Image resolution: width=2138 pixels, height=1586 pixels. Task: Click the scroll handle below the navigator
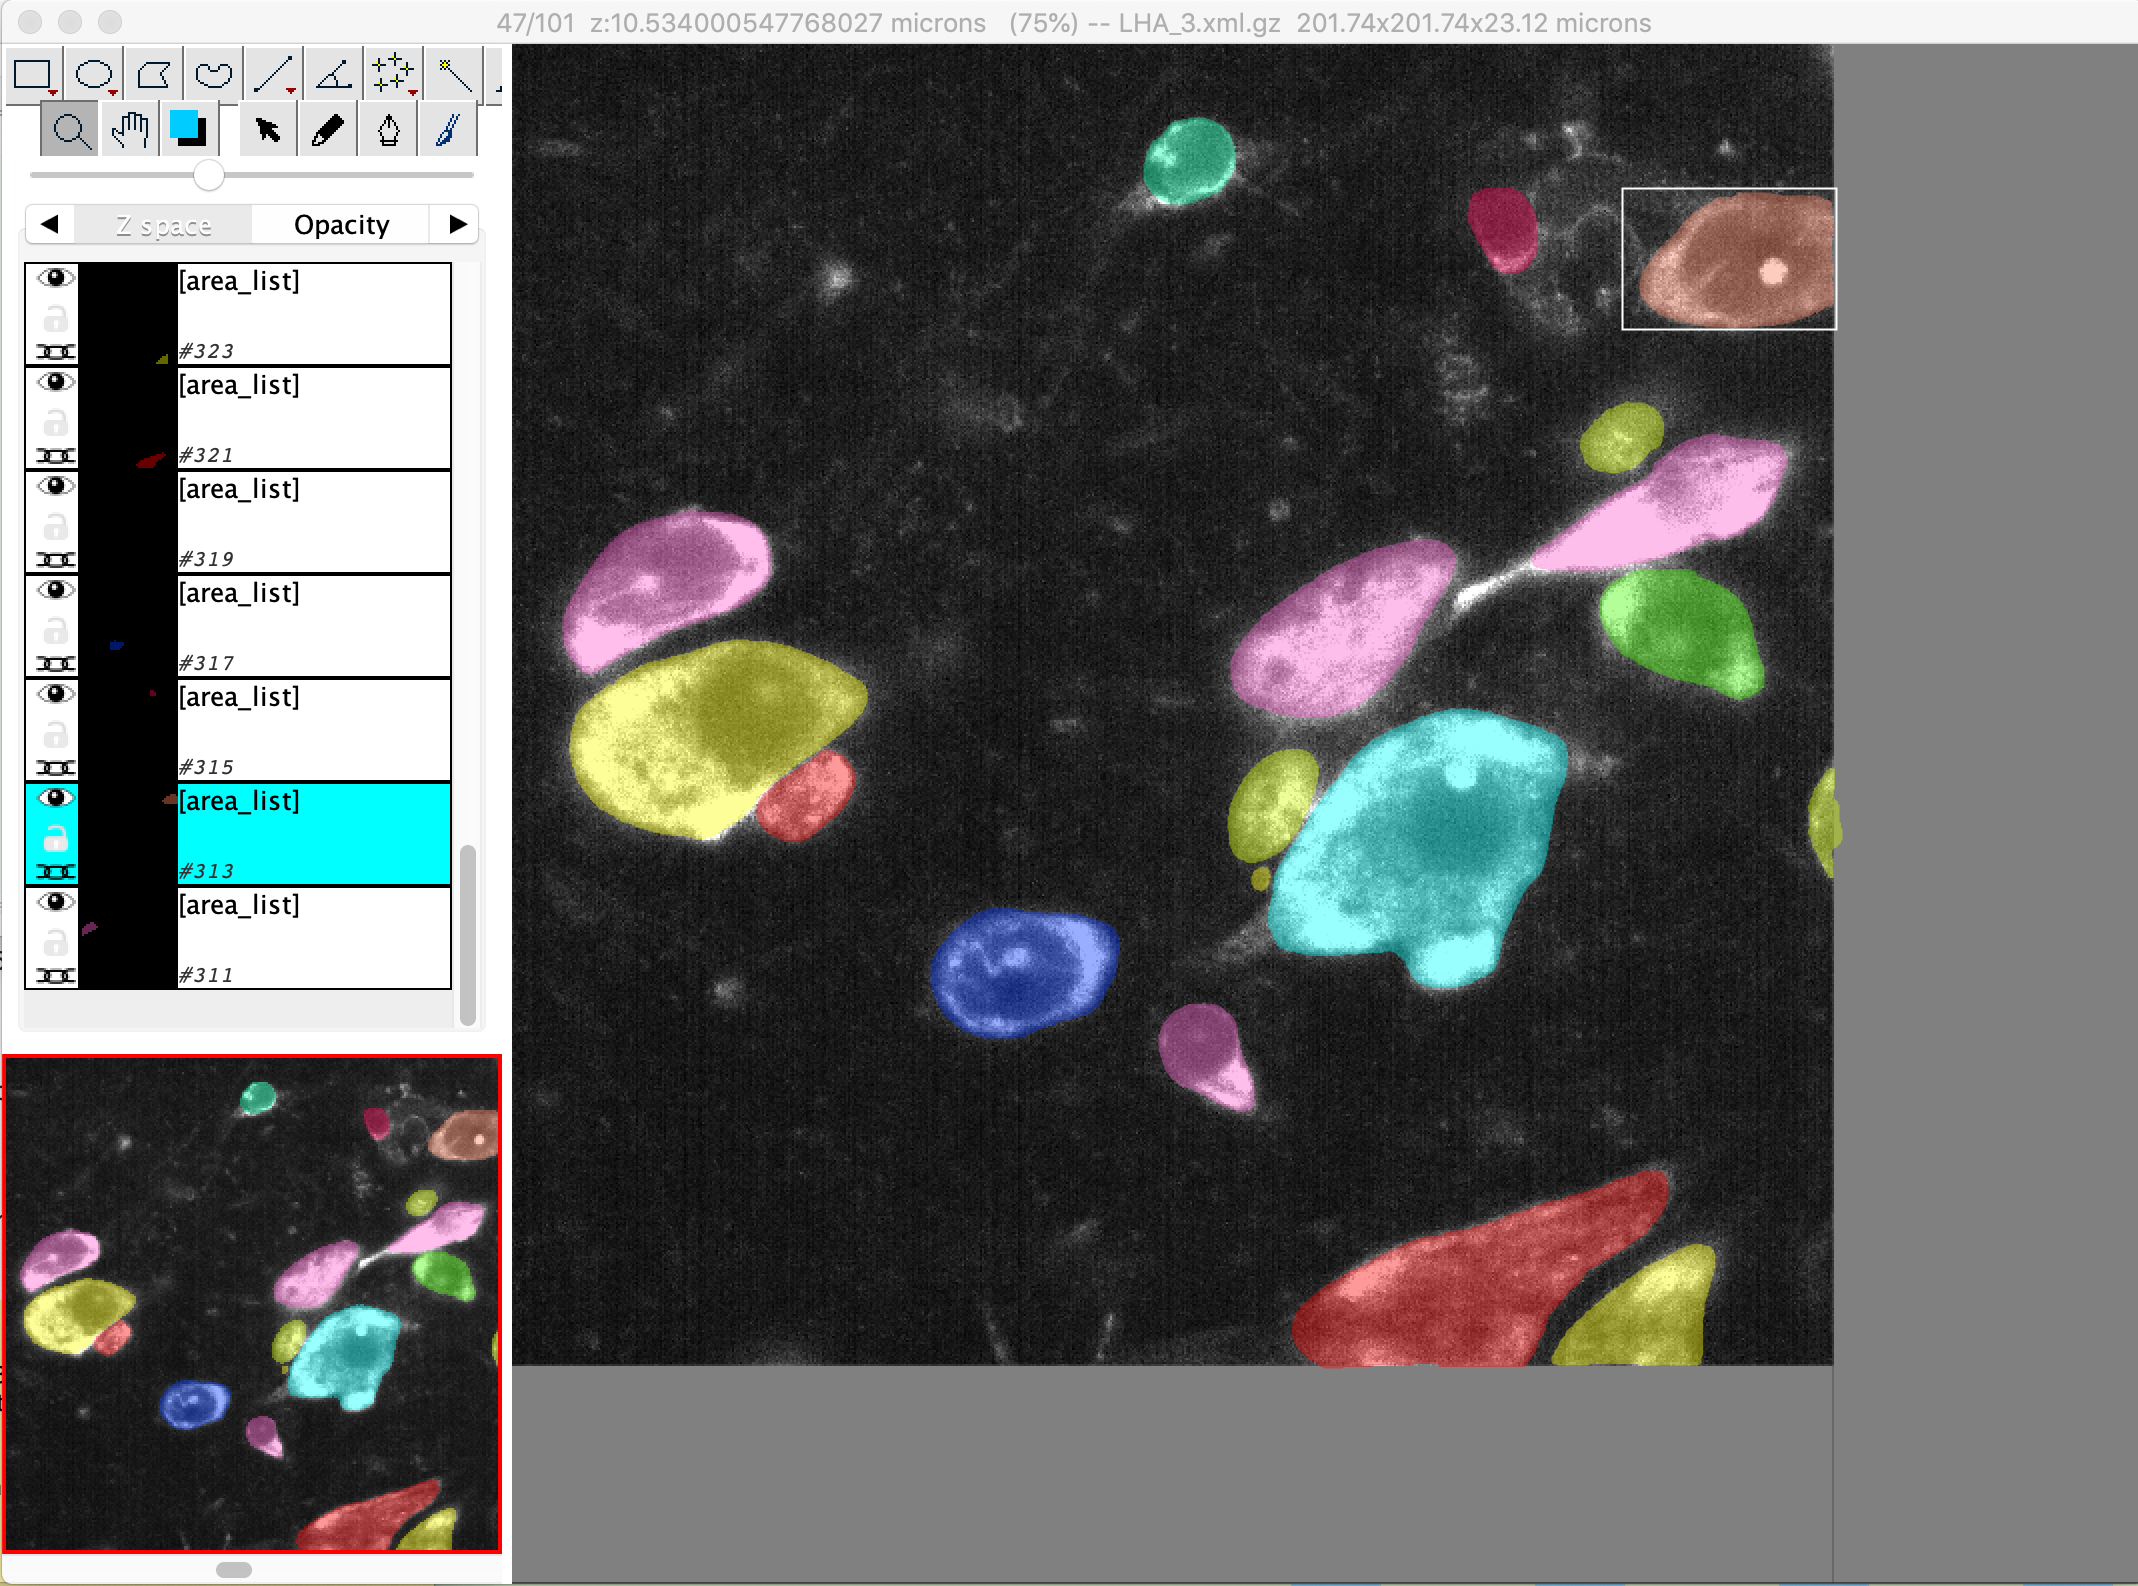coord(234,1570)
